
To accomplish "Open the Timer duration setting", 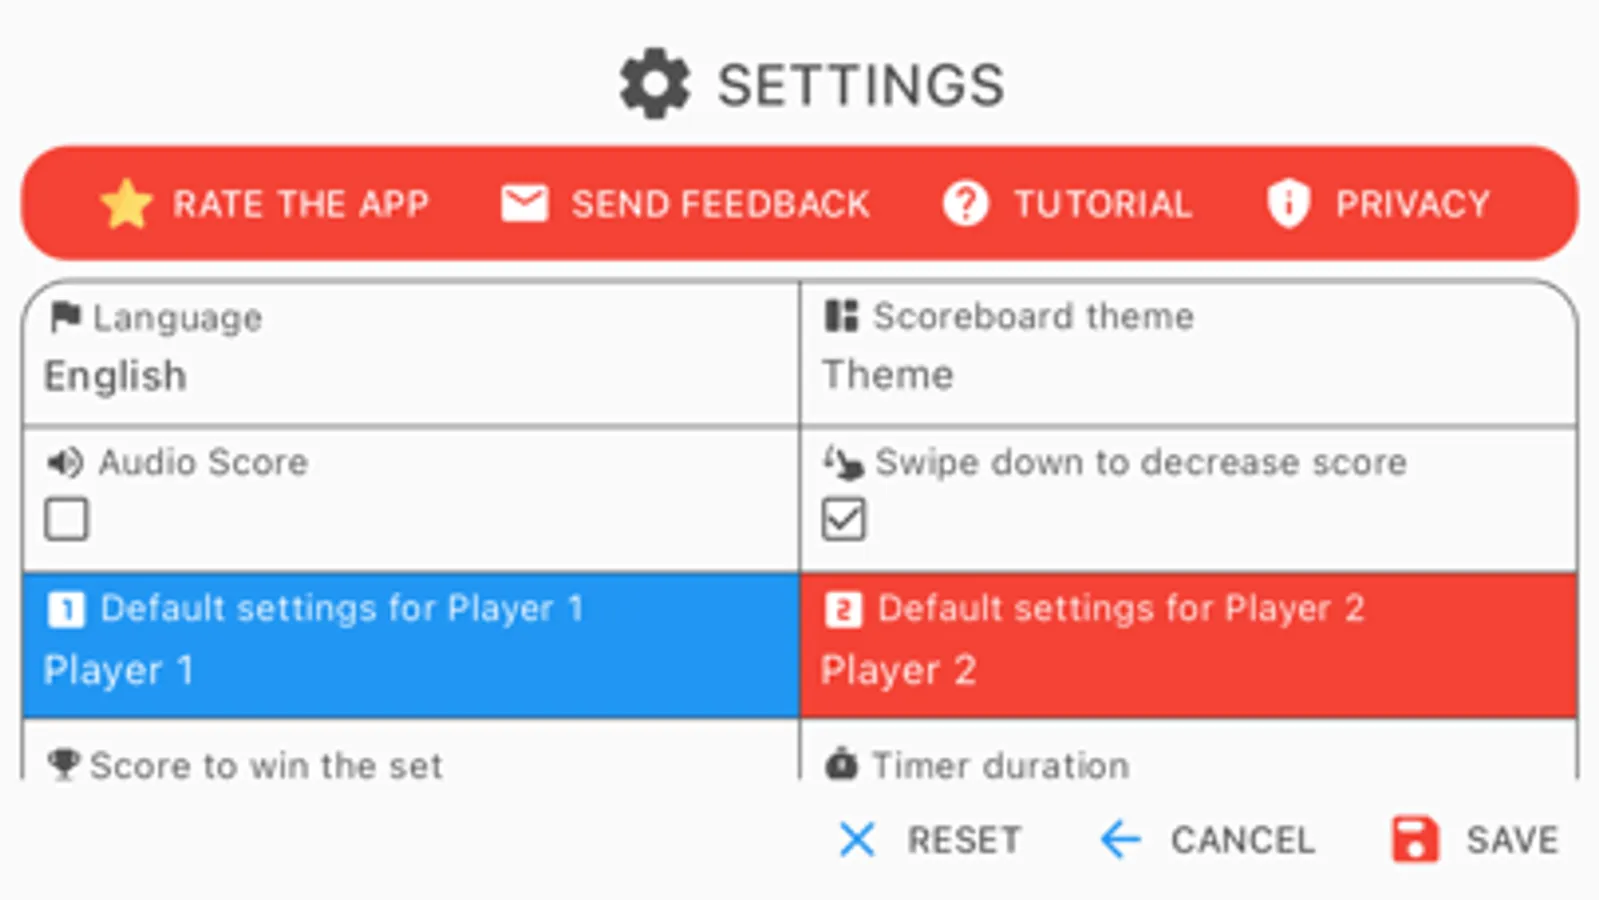I will point(1000,765).
